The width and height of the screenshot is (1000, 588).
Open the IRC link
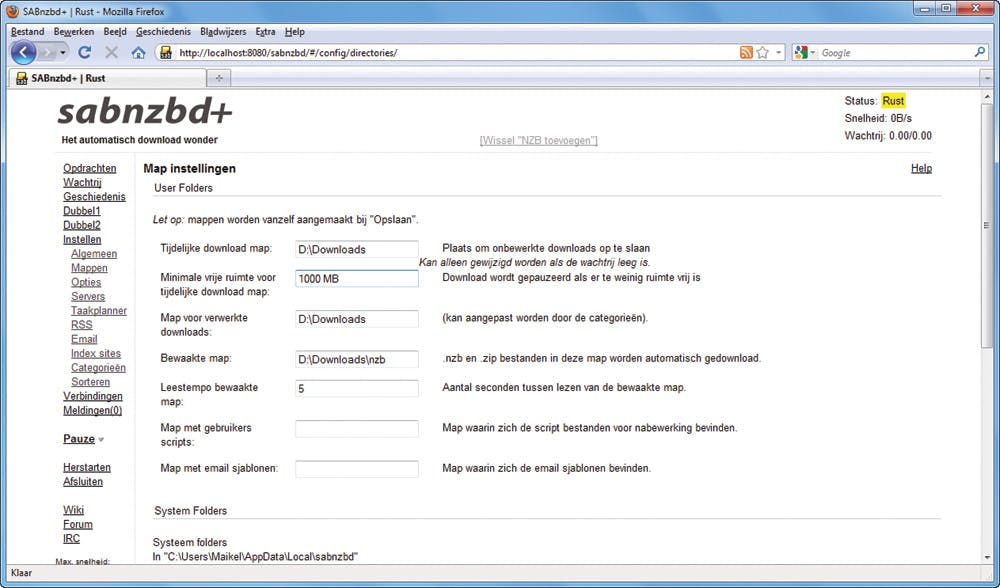click(x=71, y=538)
